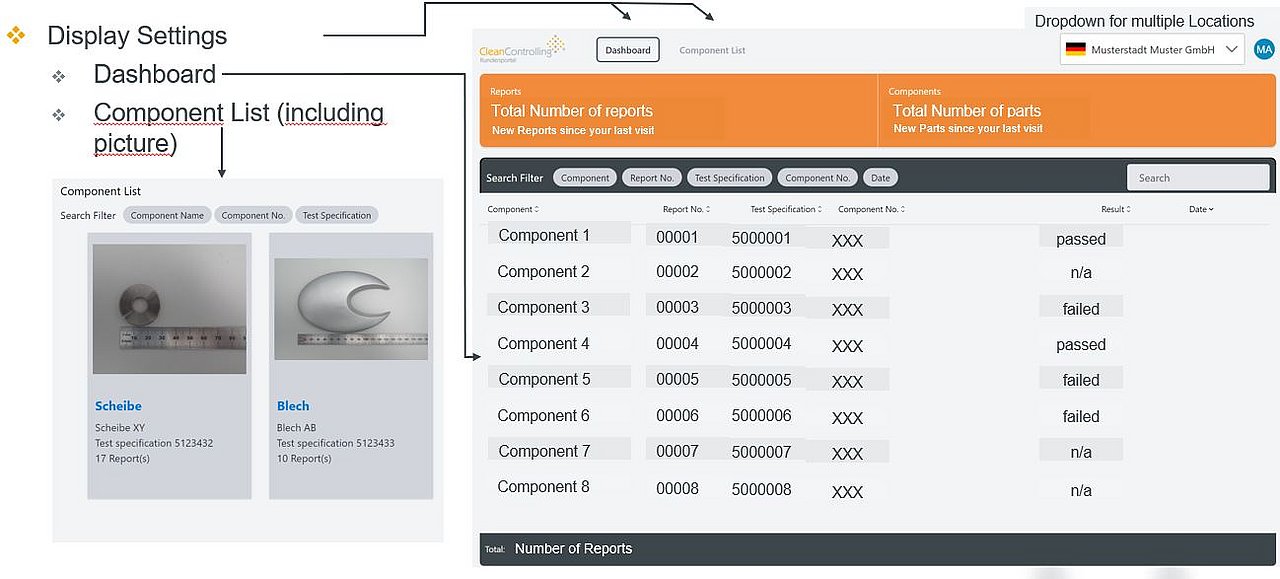
Task: Open the MA user avatar
Action: [x=1264, y=49]
